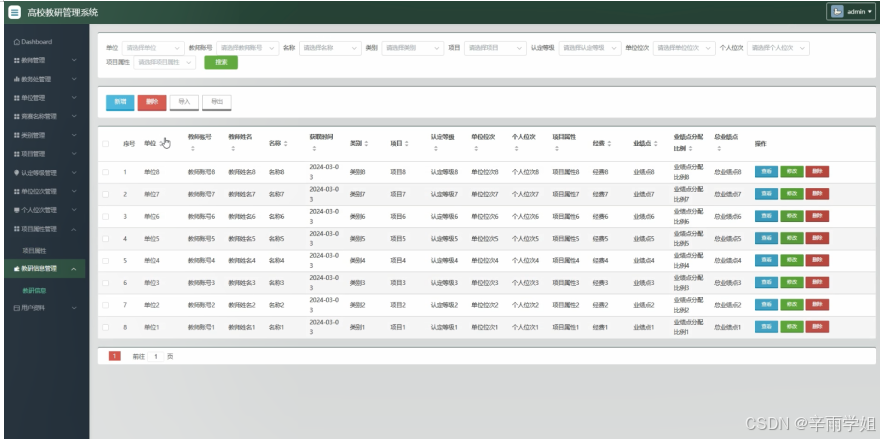The width and height of the screenshot is (880, 439).
Task: Check the checkbox for row 单位4
Action: pos(106,260)
